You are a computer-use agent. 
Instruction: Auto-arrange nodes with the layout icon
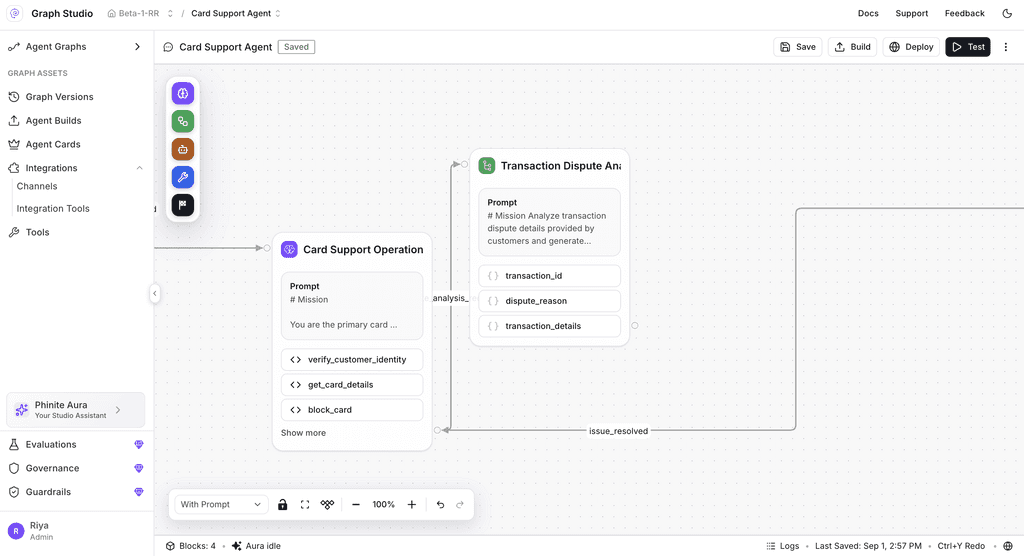click(327, 504)
